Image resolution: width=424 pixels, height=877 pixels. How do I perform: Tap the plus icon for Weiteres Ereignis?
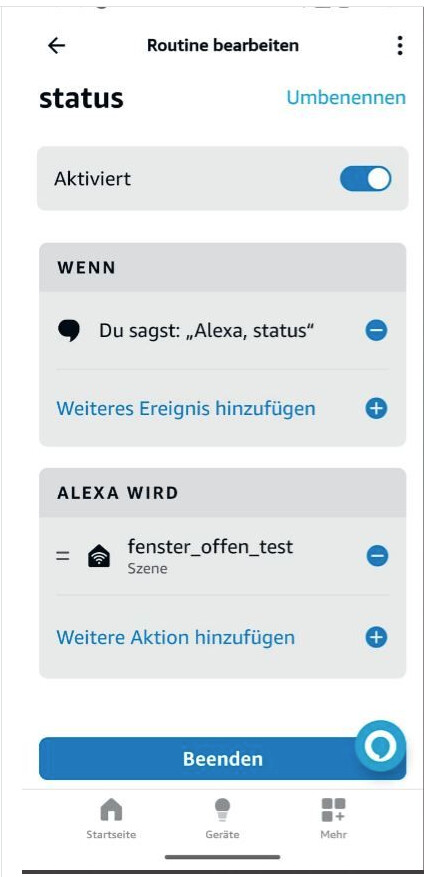(376, 408)
